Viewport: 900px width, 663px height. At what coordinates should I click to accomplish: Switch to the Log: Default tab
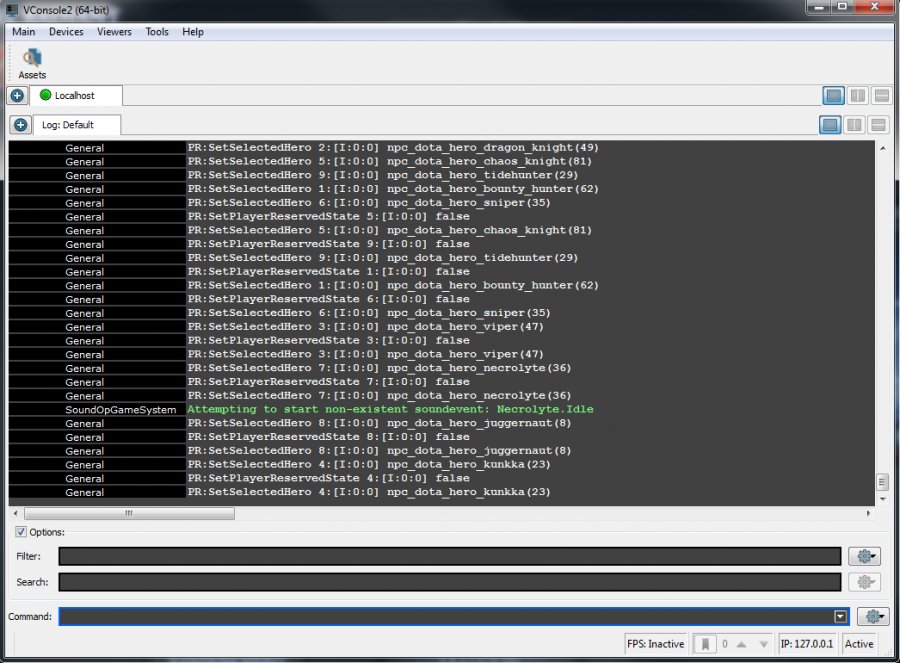tap(67, 126)
